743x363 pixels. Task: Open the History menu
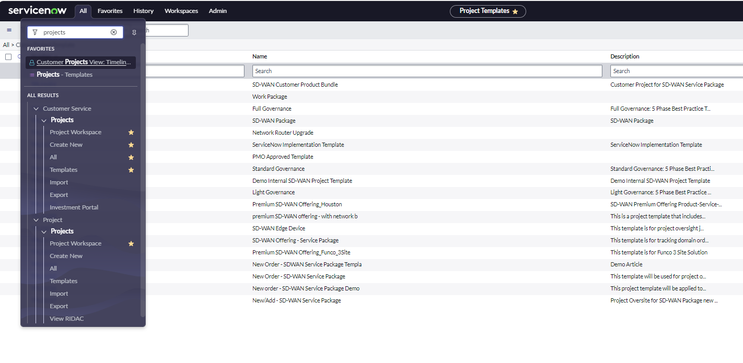coord(144,11)
